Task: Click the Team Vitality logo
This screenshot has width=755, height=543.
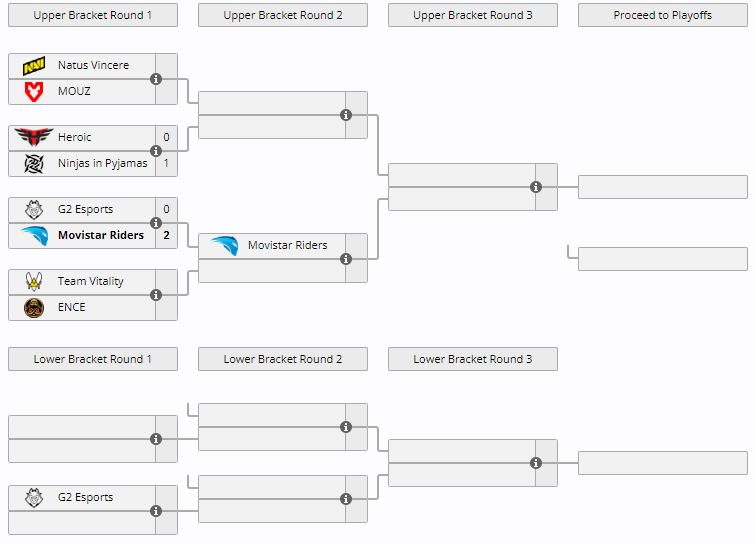Action: click(x=34, y=282)
